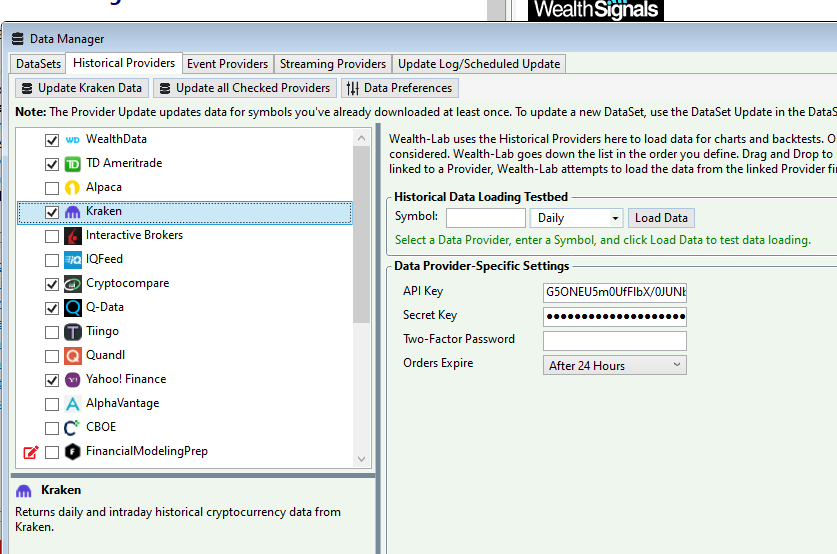
Task: Enable the Alpaca checkbox
Action: click(52, 188)
